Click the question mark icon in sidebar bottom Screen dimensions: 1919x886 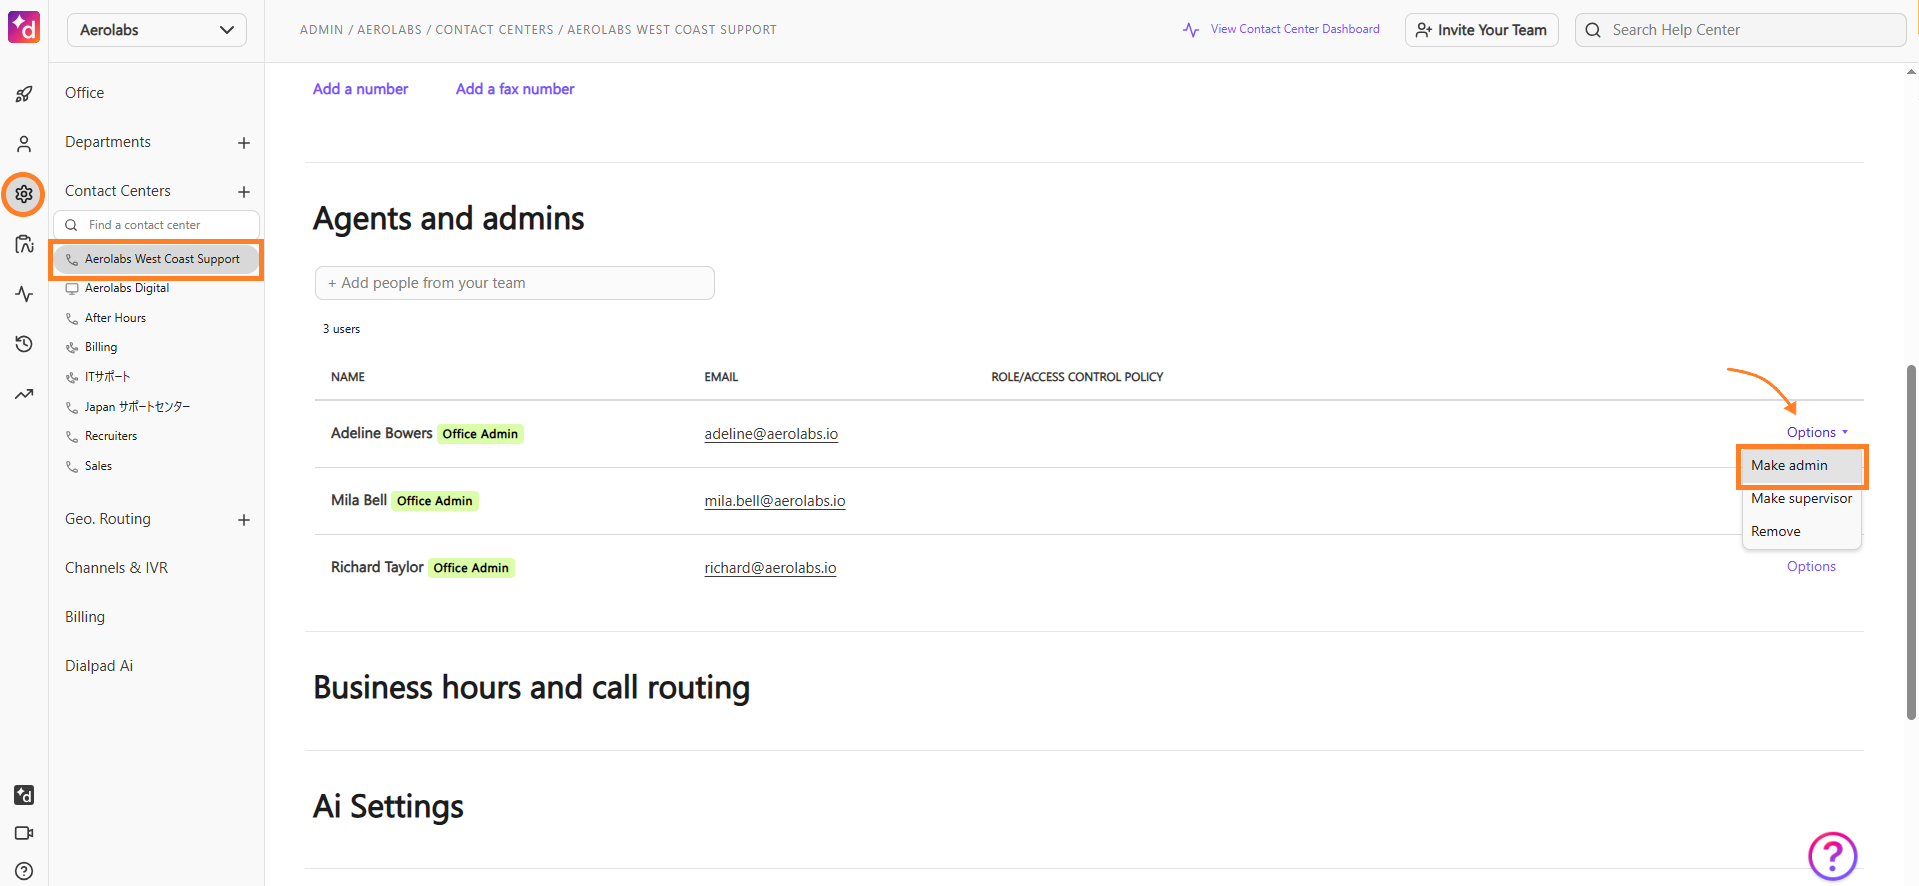point(24,871)
